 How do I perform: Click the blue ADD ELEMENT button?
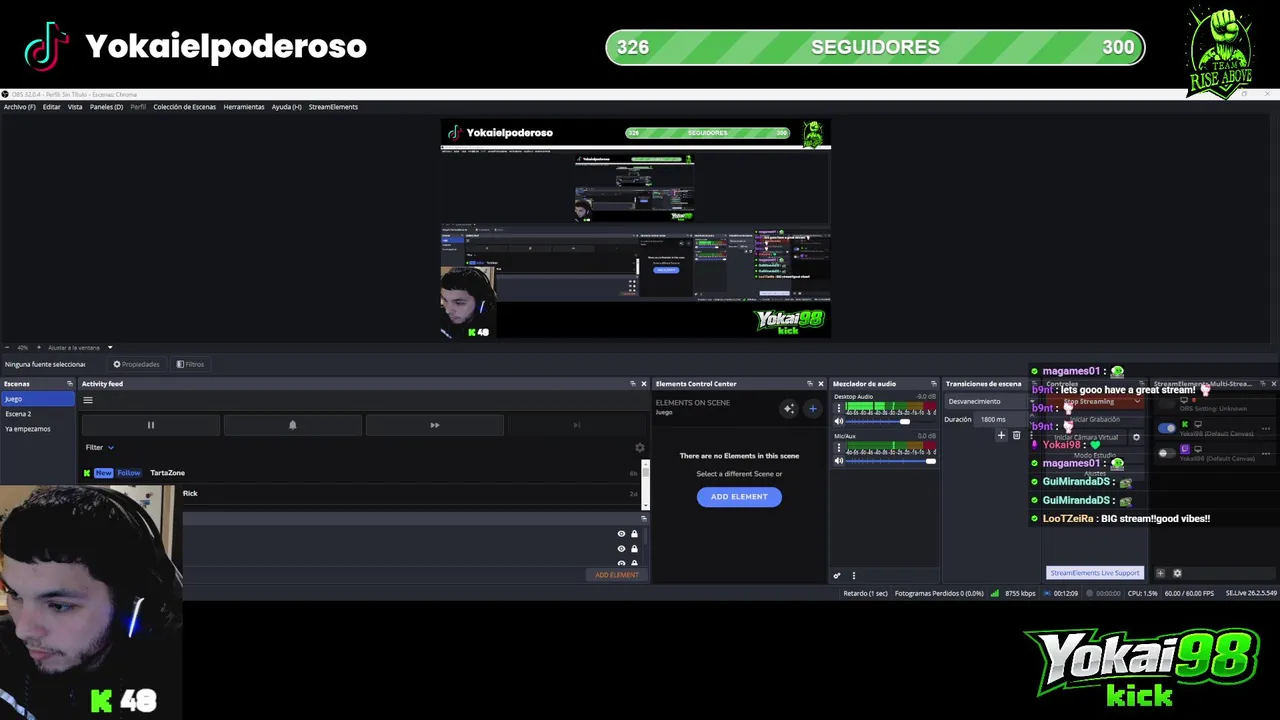(739, 497)
